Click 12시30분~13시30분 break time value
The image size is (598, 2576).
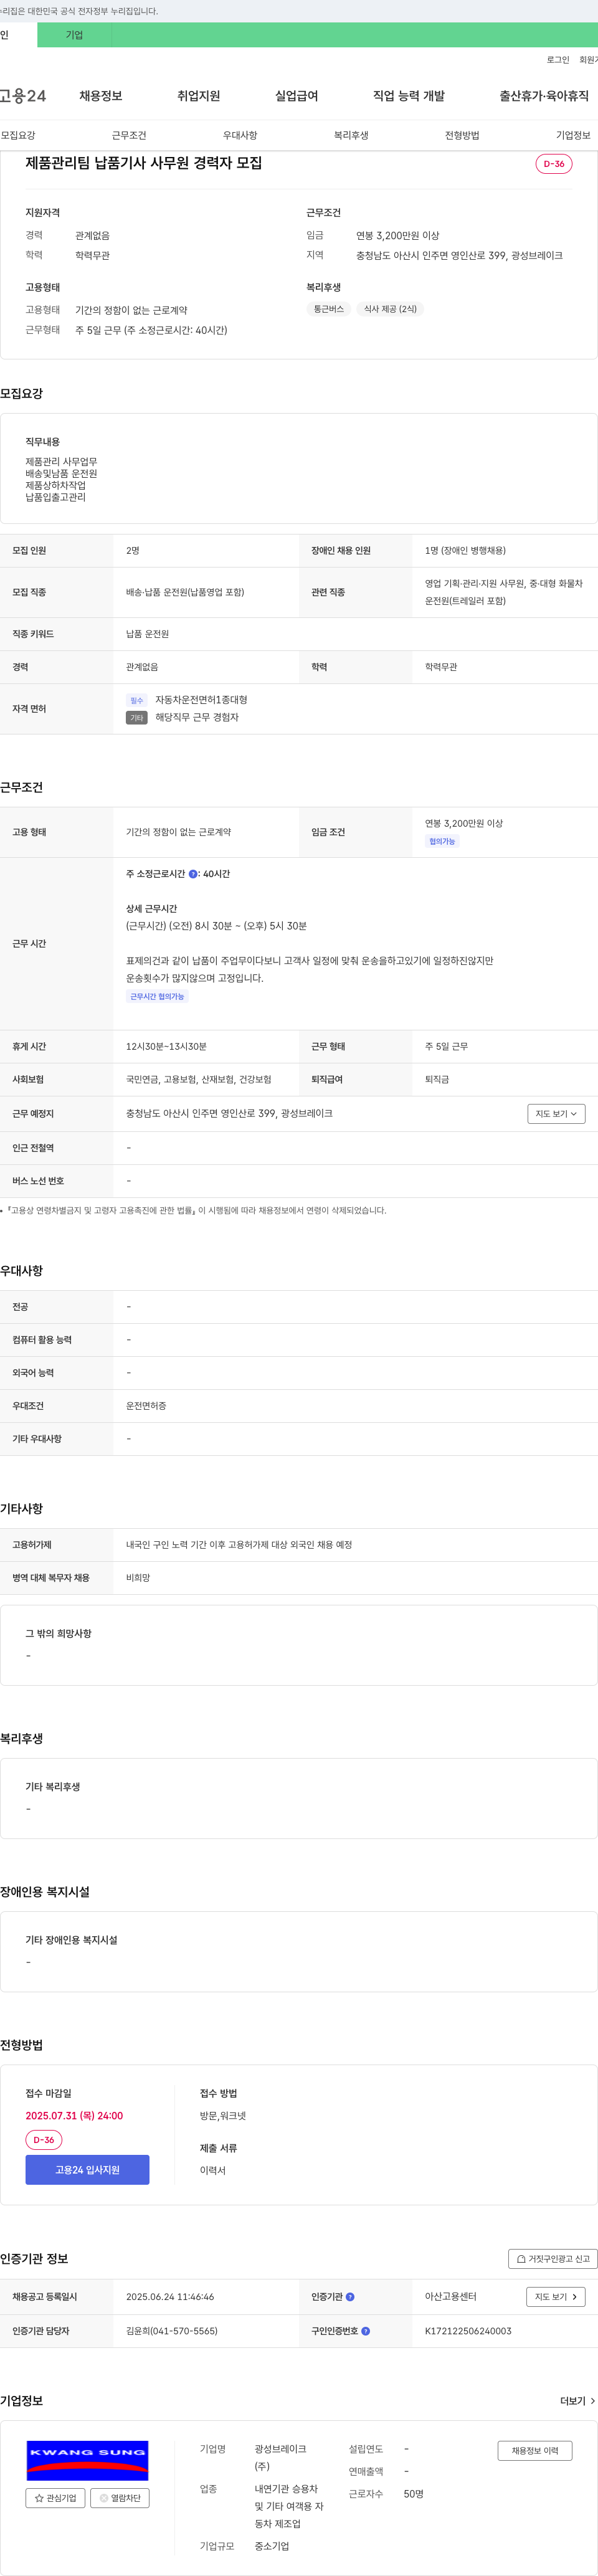pyautogui.click(x=166, y=1047)
